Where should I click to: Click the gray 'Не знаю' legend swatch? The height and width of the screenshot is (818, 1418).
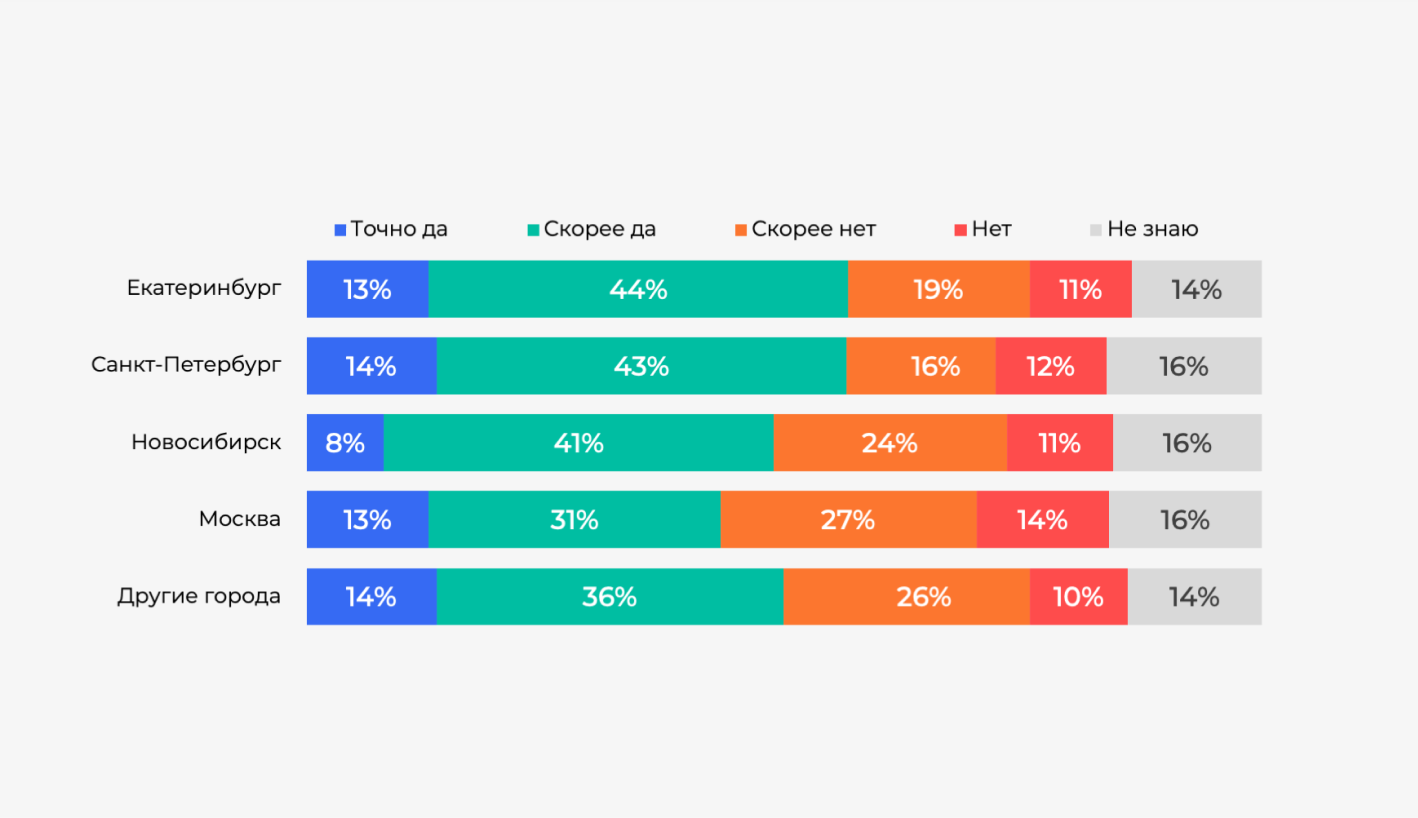pyautogui.click(x=1096, y=230)
